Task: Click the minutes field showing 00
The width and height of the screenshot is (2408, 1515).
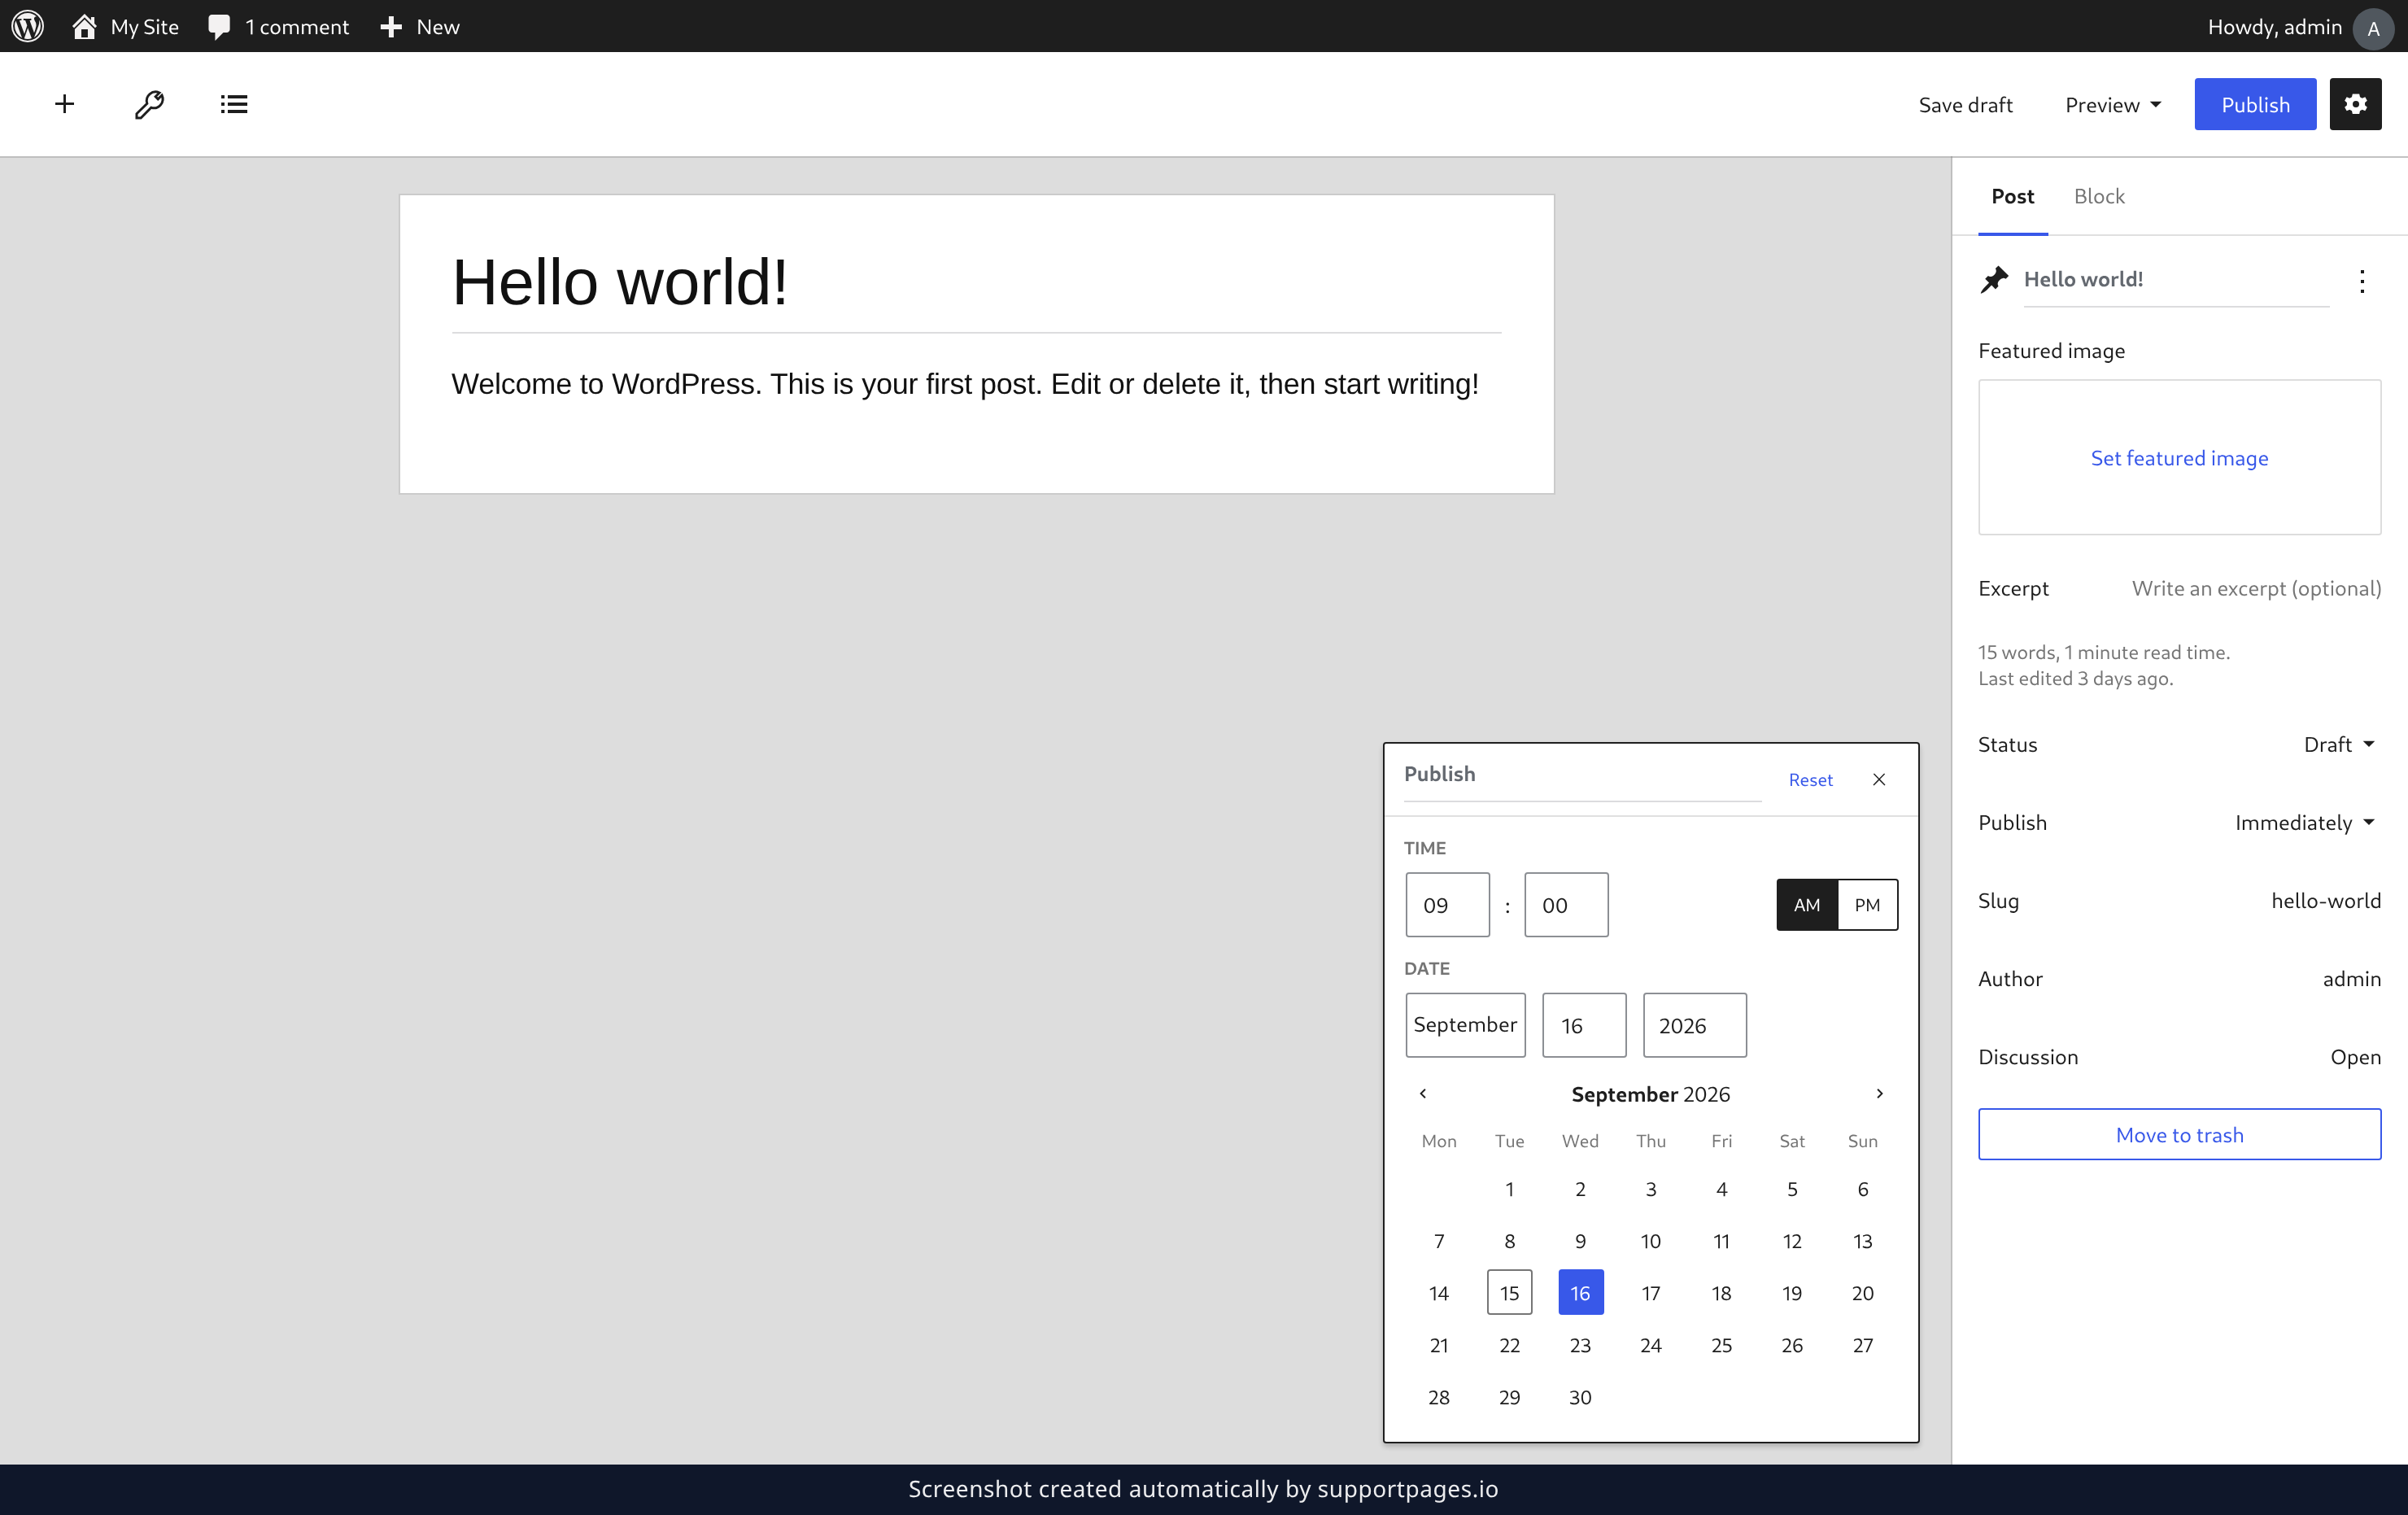Action: (1566, 904)
